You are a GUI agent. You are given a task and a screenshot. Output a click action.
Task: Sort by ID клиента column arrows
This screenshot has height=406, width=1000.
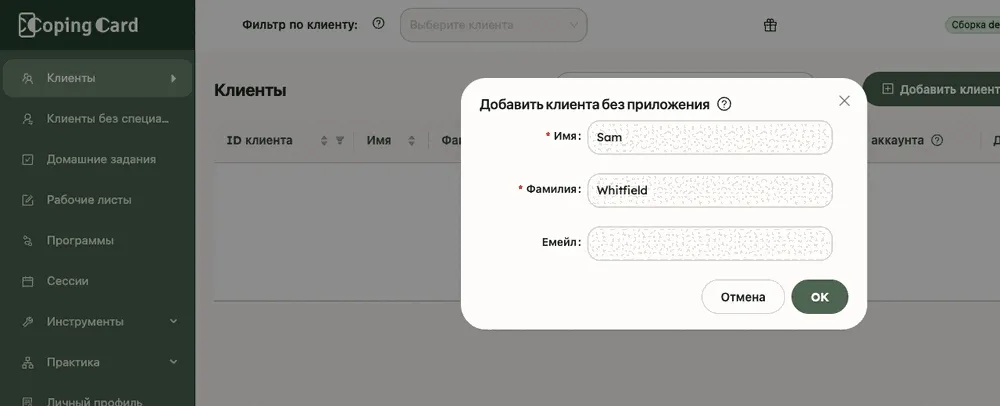(x=324, y=140)
